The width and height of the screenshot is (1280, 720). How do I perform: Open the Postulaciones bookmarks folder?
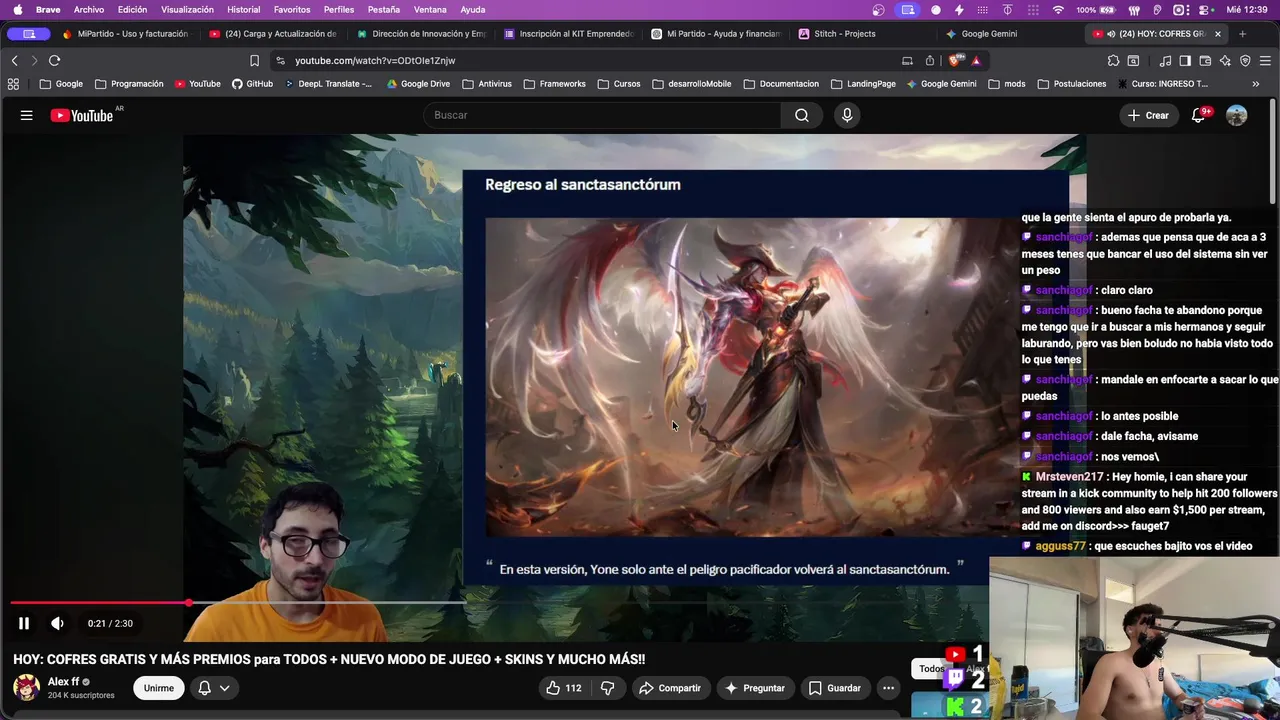1072,84
